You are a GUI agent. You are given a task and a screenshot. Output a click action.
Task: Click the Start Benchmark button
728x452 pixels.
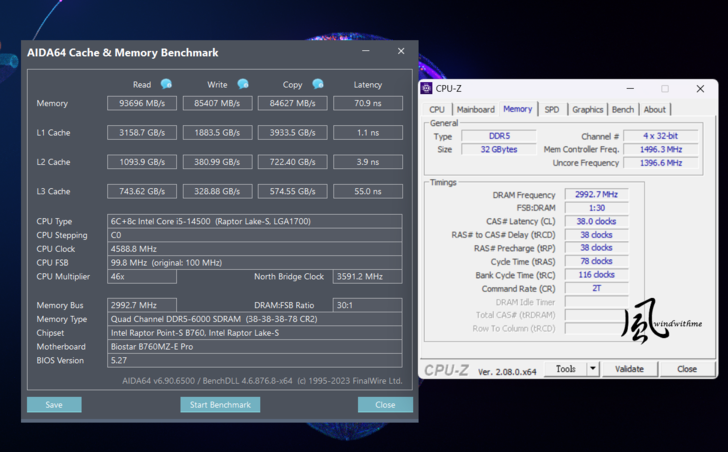[220, 405]
